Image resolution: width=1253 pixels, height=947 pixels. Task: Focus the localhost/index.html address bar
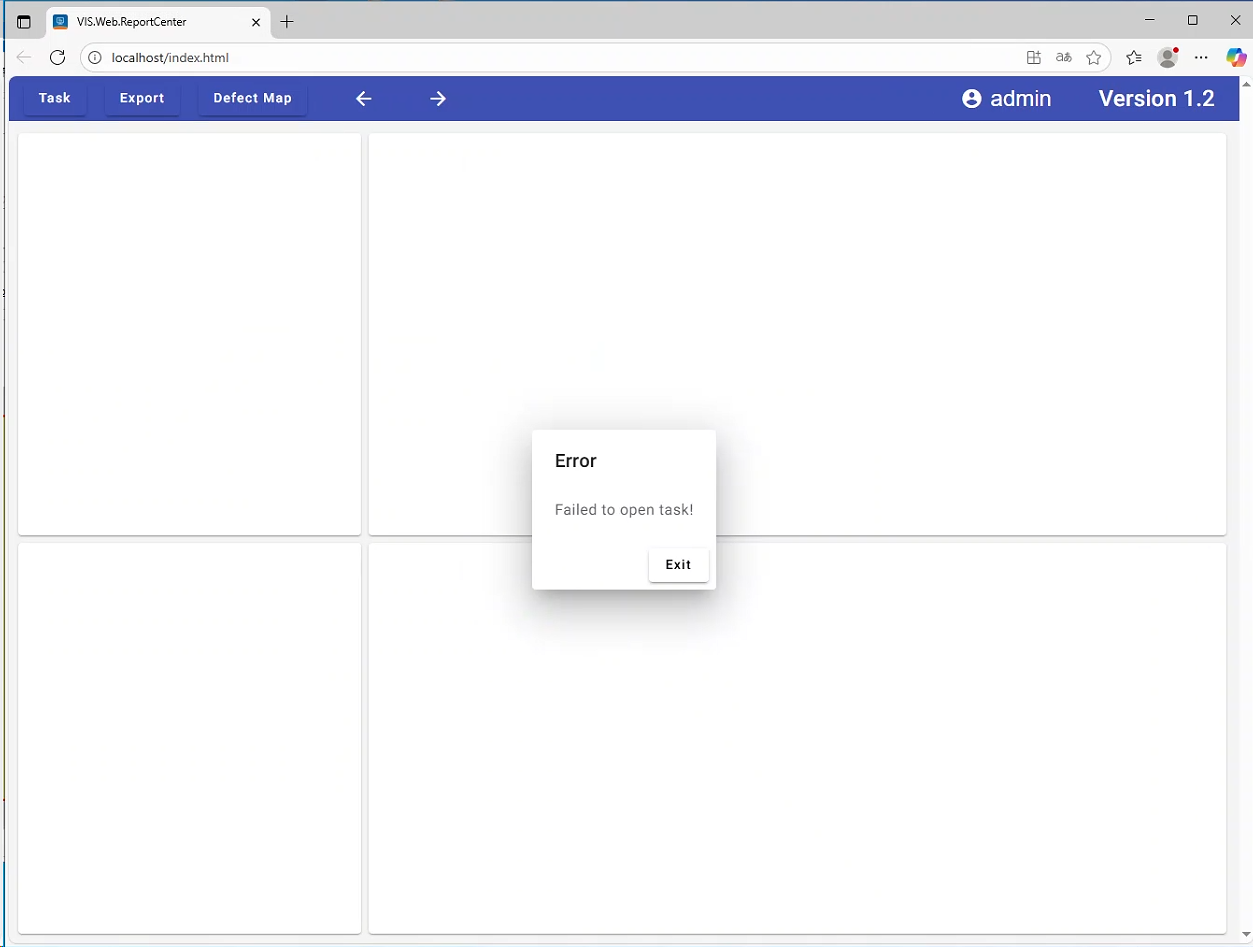click(x=500, y=57)
